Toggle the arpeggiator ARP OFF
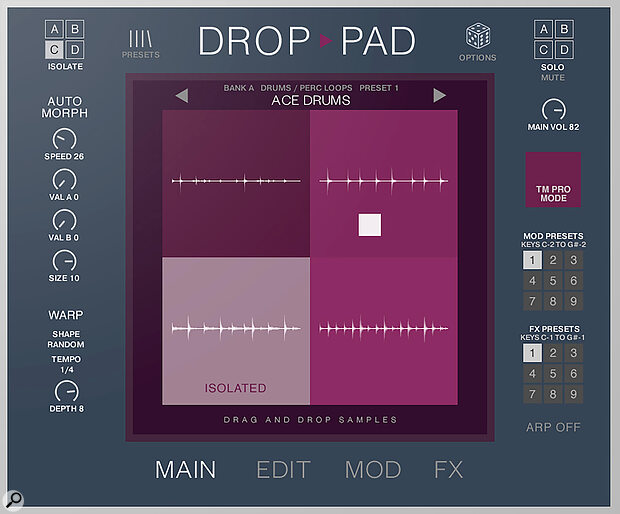Image resolution: width=620 pixels, height=514 pixels. pos(553,427)
